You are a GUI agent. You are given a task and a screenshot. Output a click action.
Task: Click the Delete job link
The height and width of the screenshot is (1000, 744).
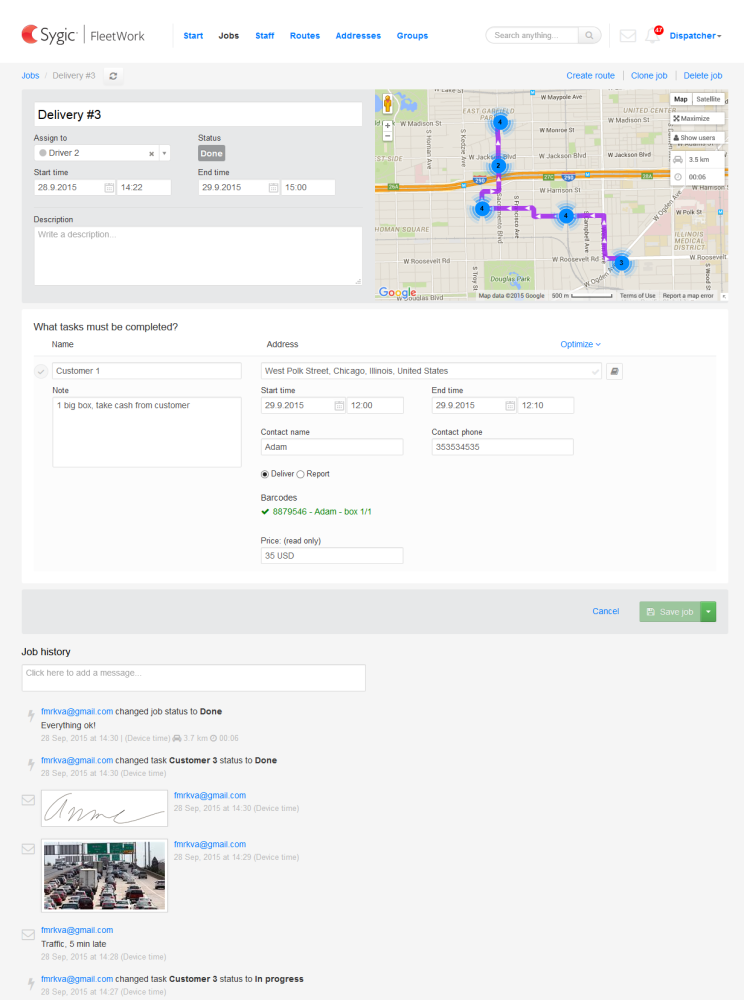tap(703, 75)
